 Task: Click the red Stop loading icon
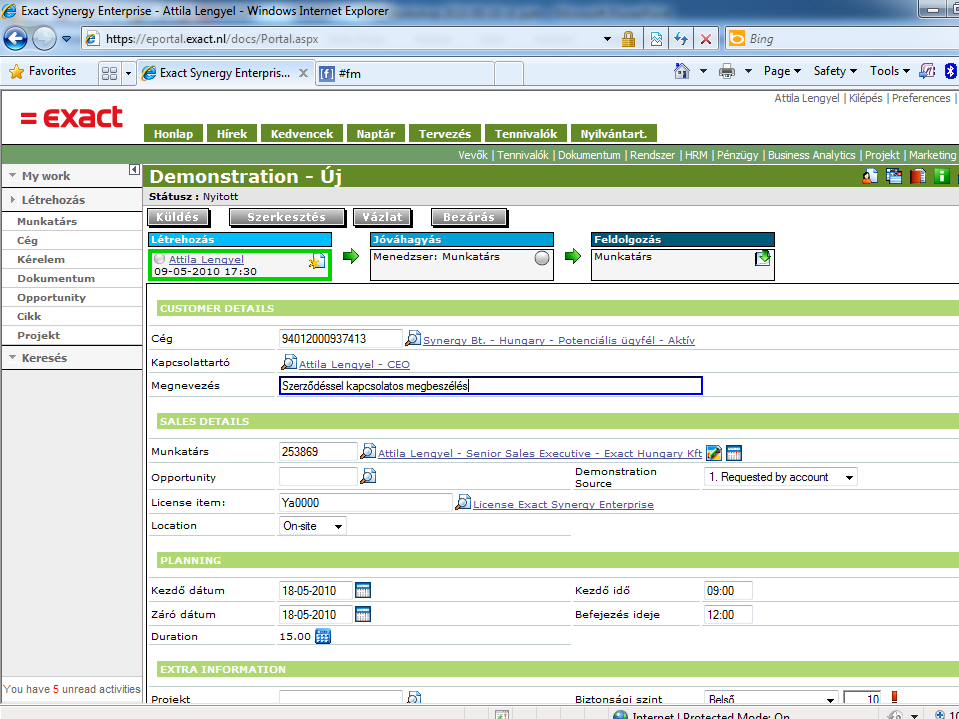pyautogui.click(x=706, y=39)
